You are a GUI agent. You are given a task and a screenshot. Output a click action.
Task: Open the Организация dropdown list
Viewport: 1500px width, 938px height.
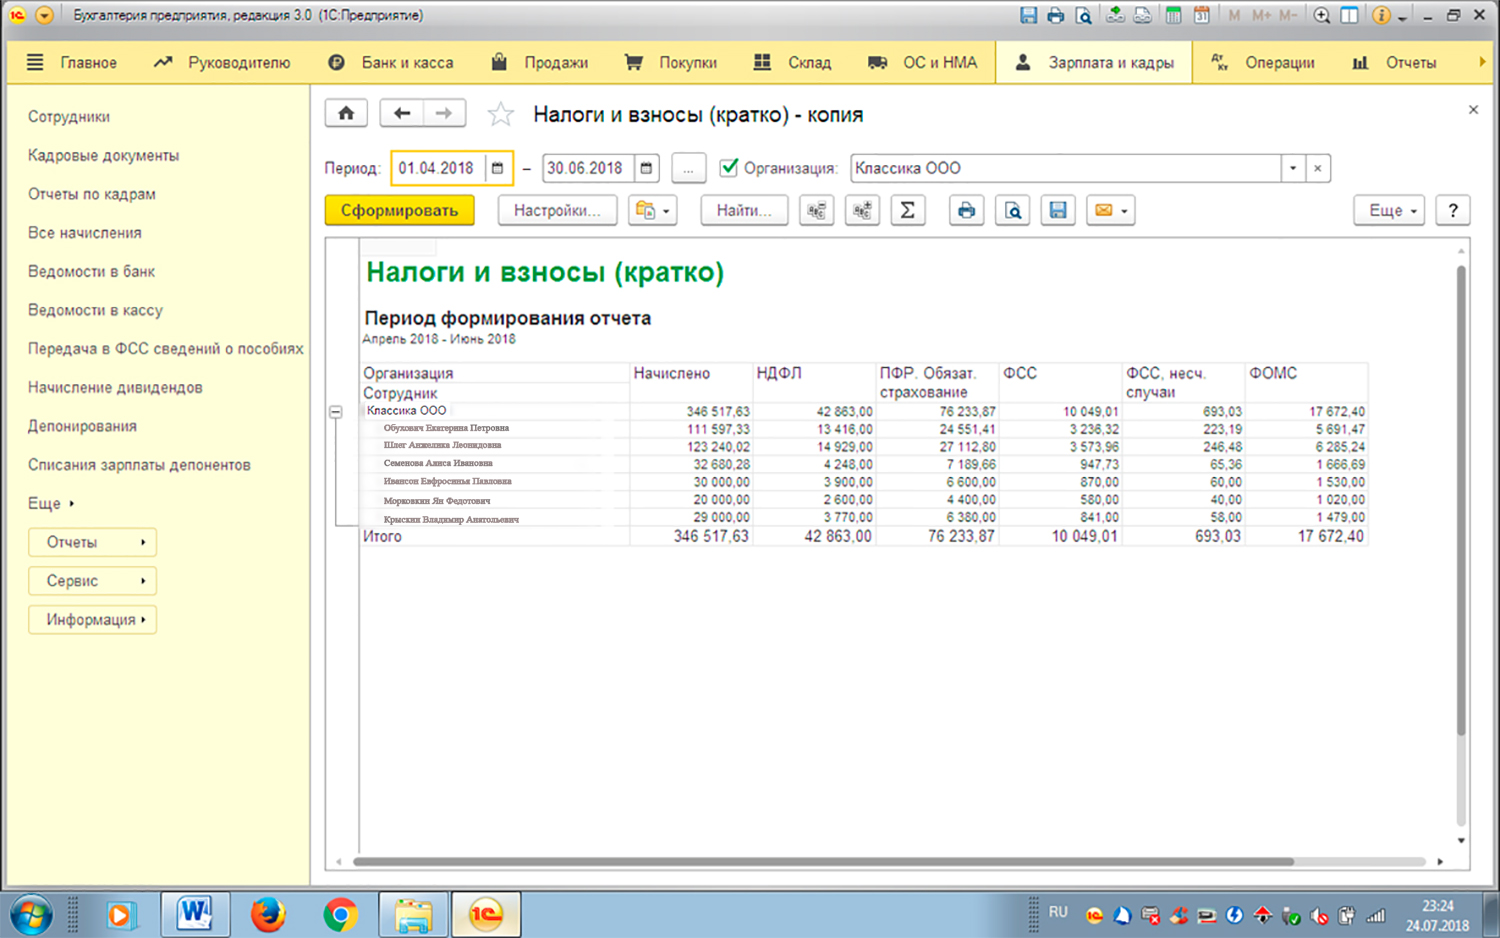(1293, 168)
